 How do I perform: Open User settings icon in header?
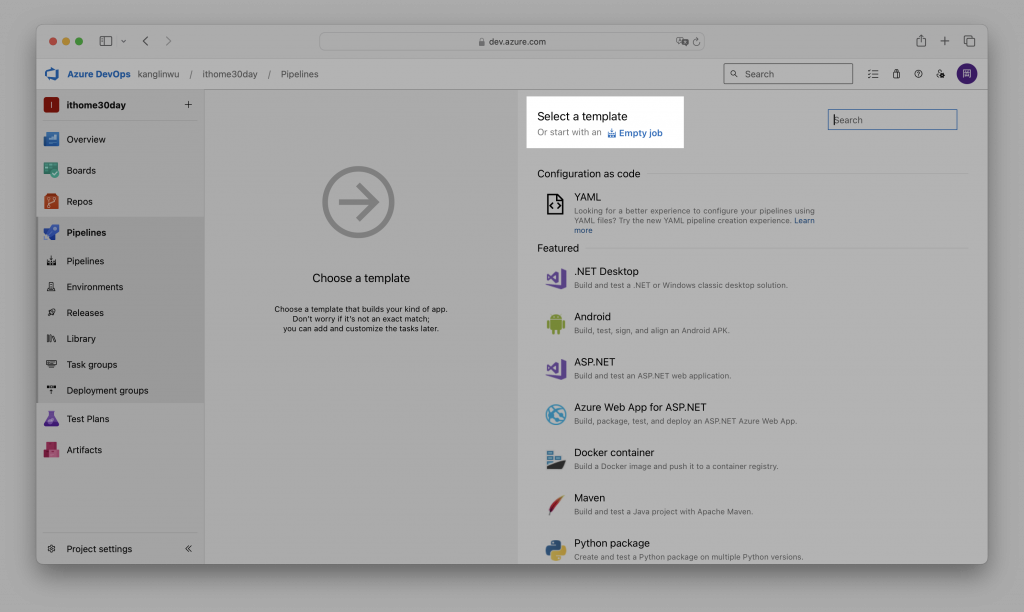coord(940,74)
